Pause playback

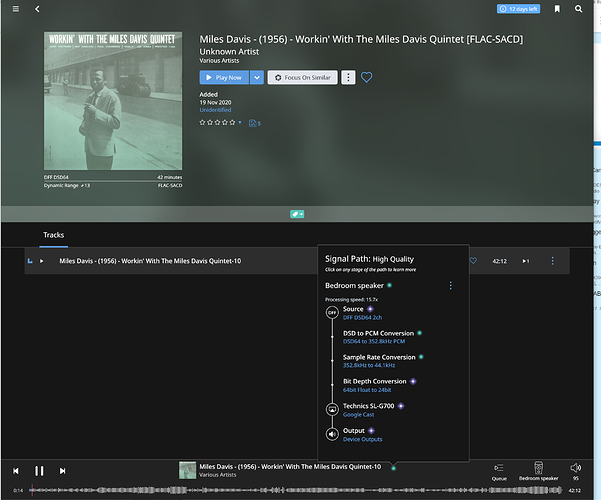click(39, 471)
